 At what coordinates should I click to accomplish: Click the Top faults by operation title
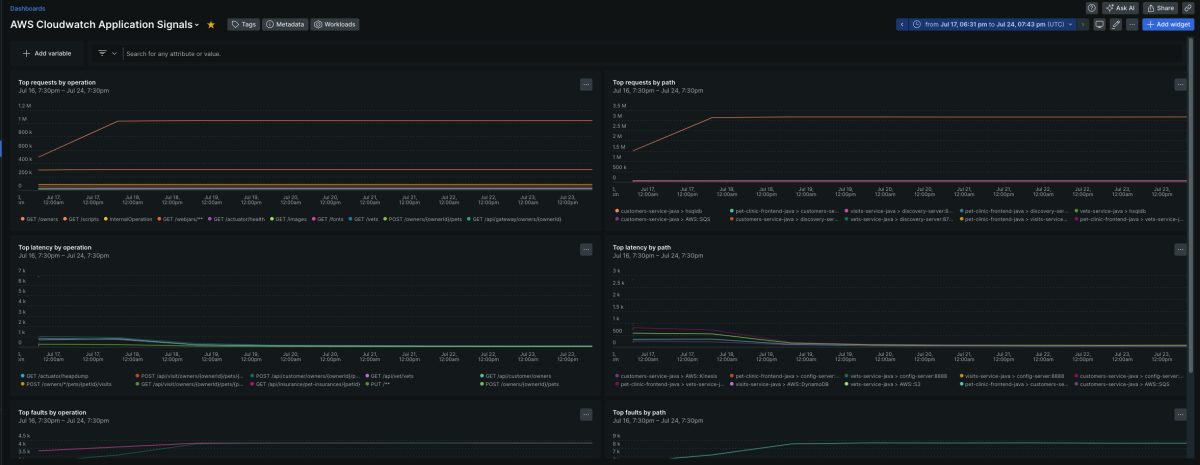pyautogui.click(x=53, y=412)
